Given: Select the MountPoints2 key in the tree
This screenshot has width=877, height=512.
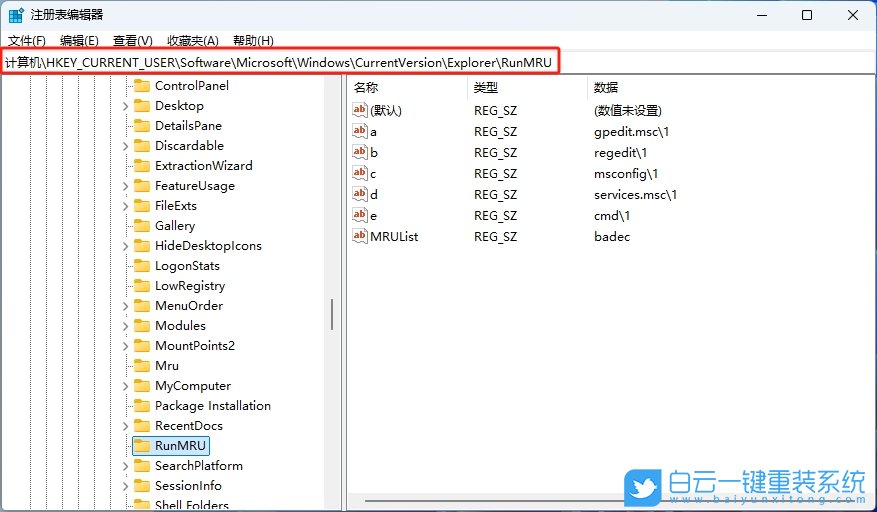Looking at the screenshot, I should 195,346.
